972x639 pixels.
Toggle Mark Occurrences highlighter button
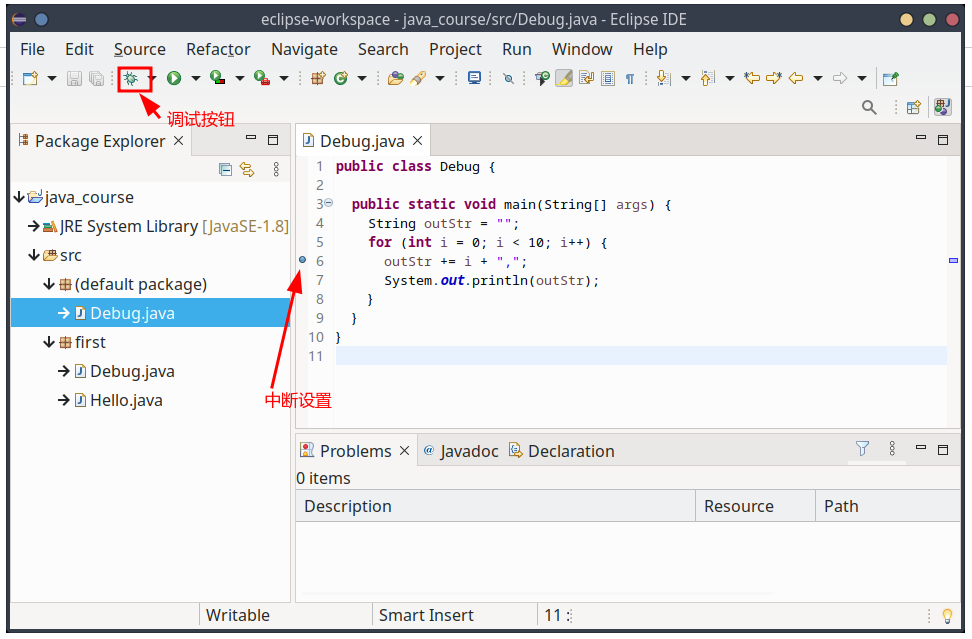(x=564, y=78)
